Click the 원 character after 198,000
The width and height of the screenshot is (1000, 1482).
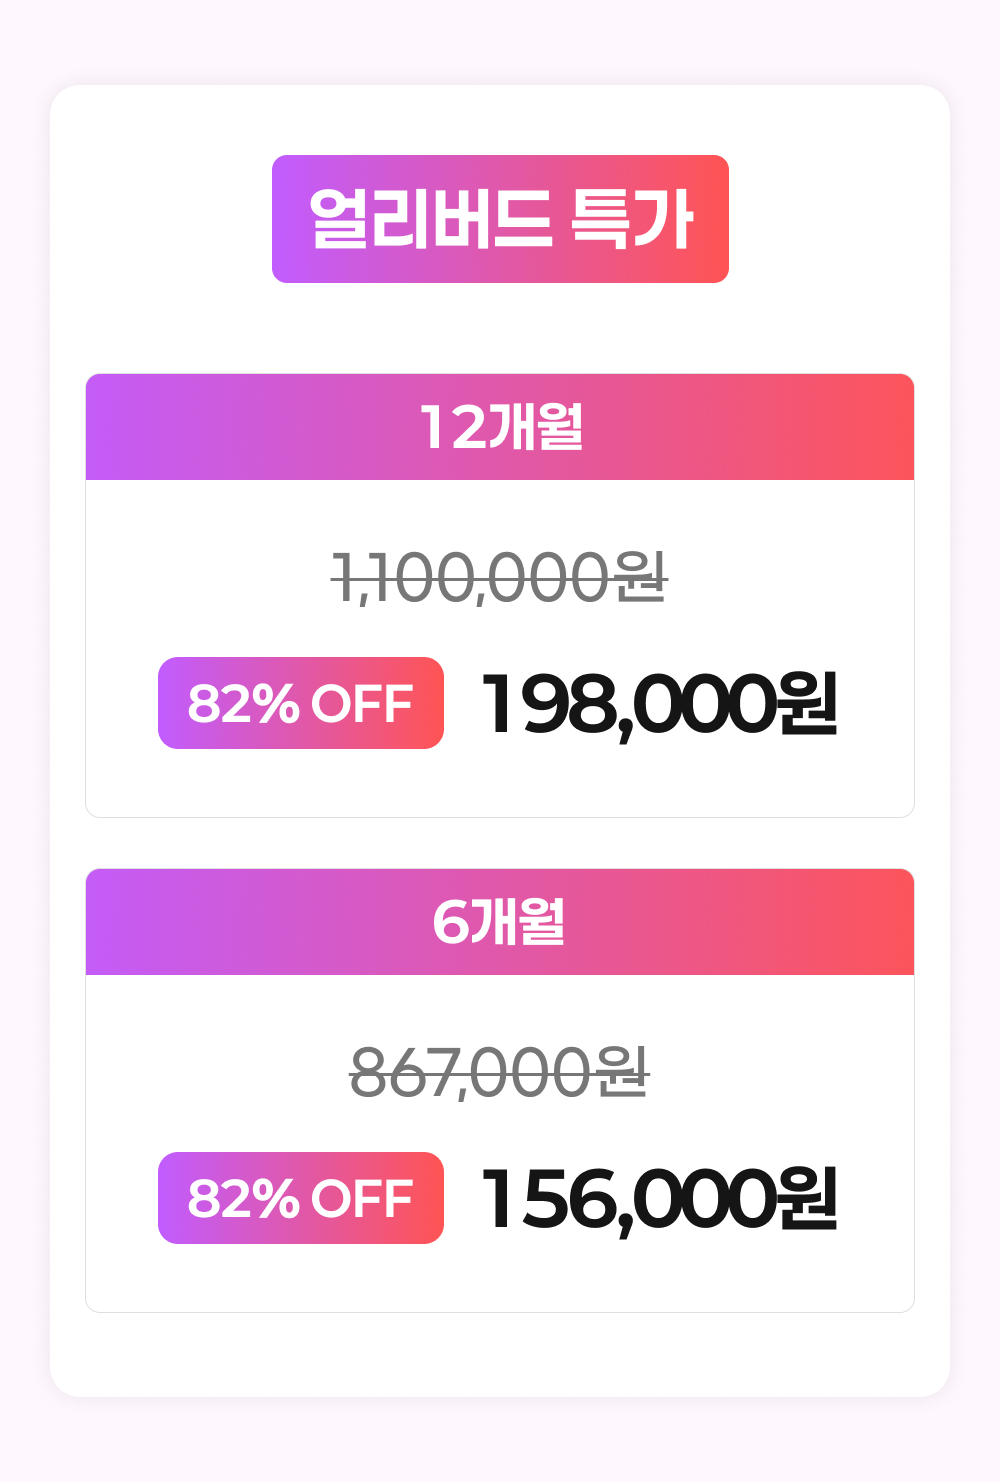808,704
